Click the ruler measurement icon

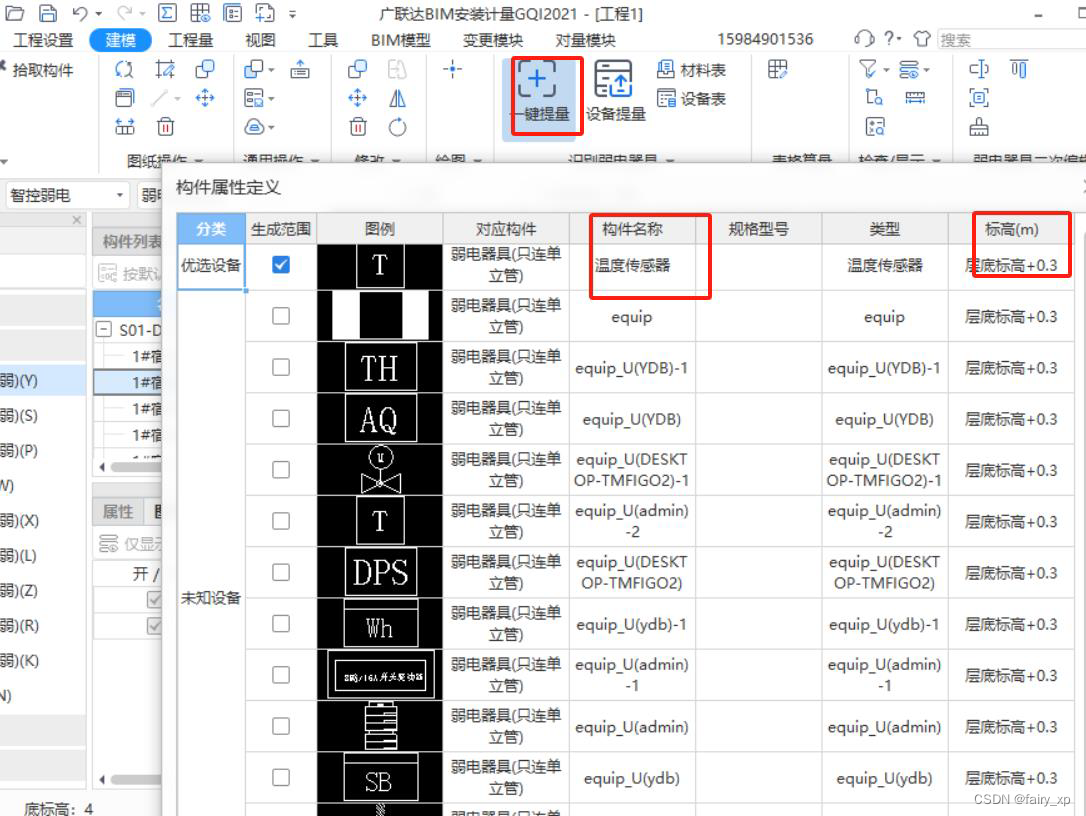coord(915,98)
